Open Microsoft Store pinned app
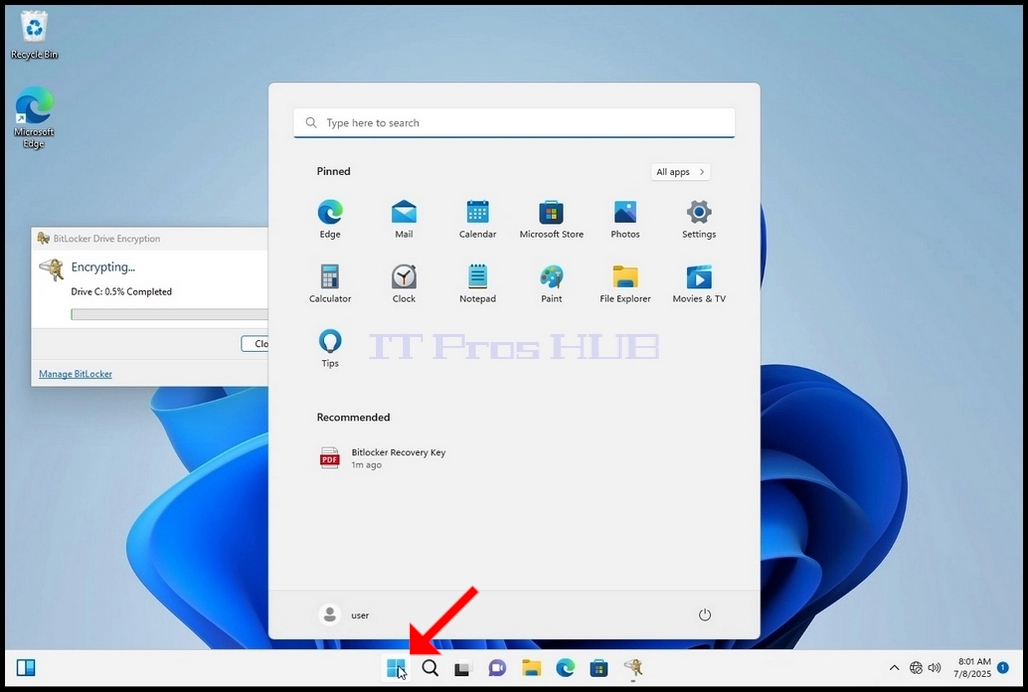 pyautogui.click(x=551, y=220)
